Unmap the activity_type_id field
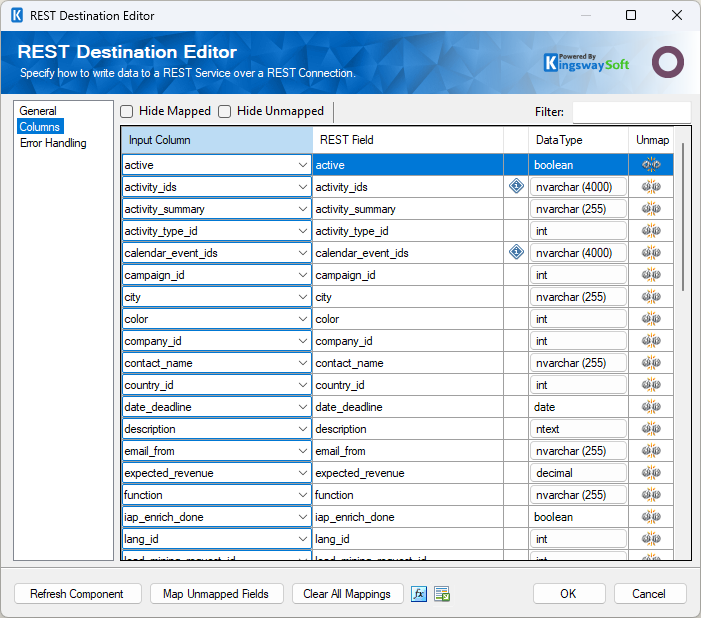 click(x=651, y=231)
